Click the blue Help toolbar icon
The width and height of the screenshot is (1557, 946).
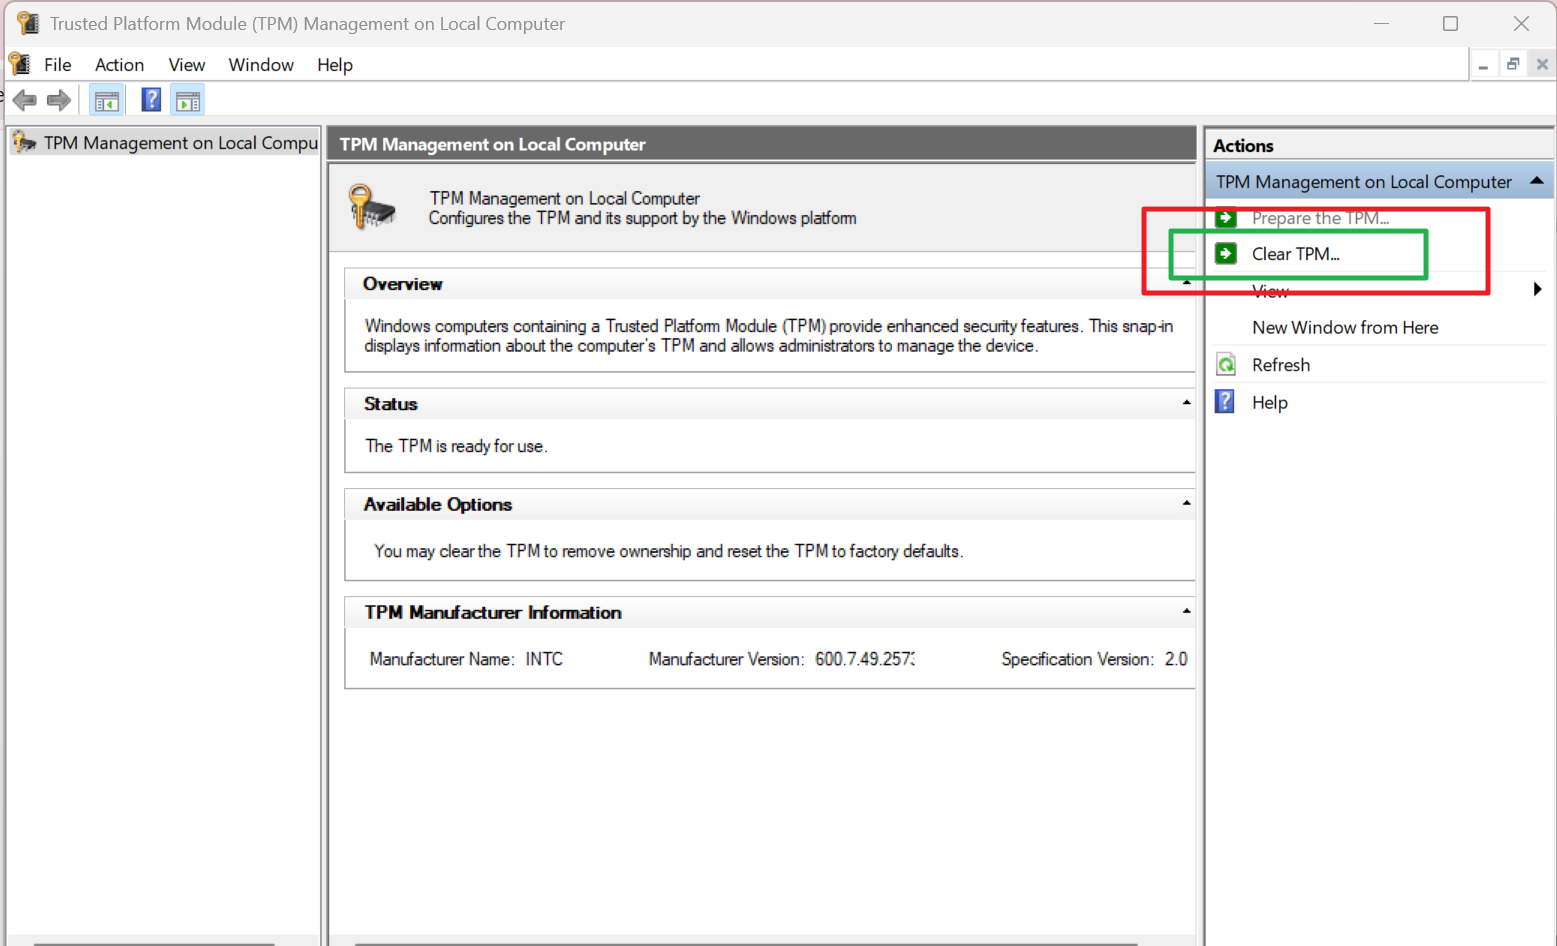click(x=151, y=100)
